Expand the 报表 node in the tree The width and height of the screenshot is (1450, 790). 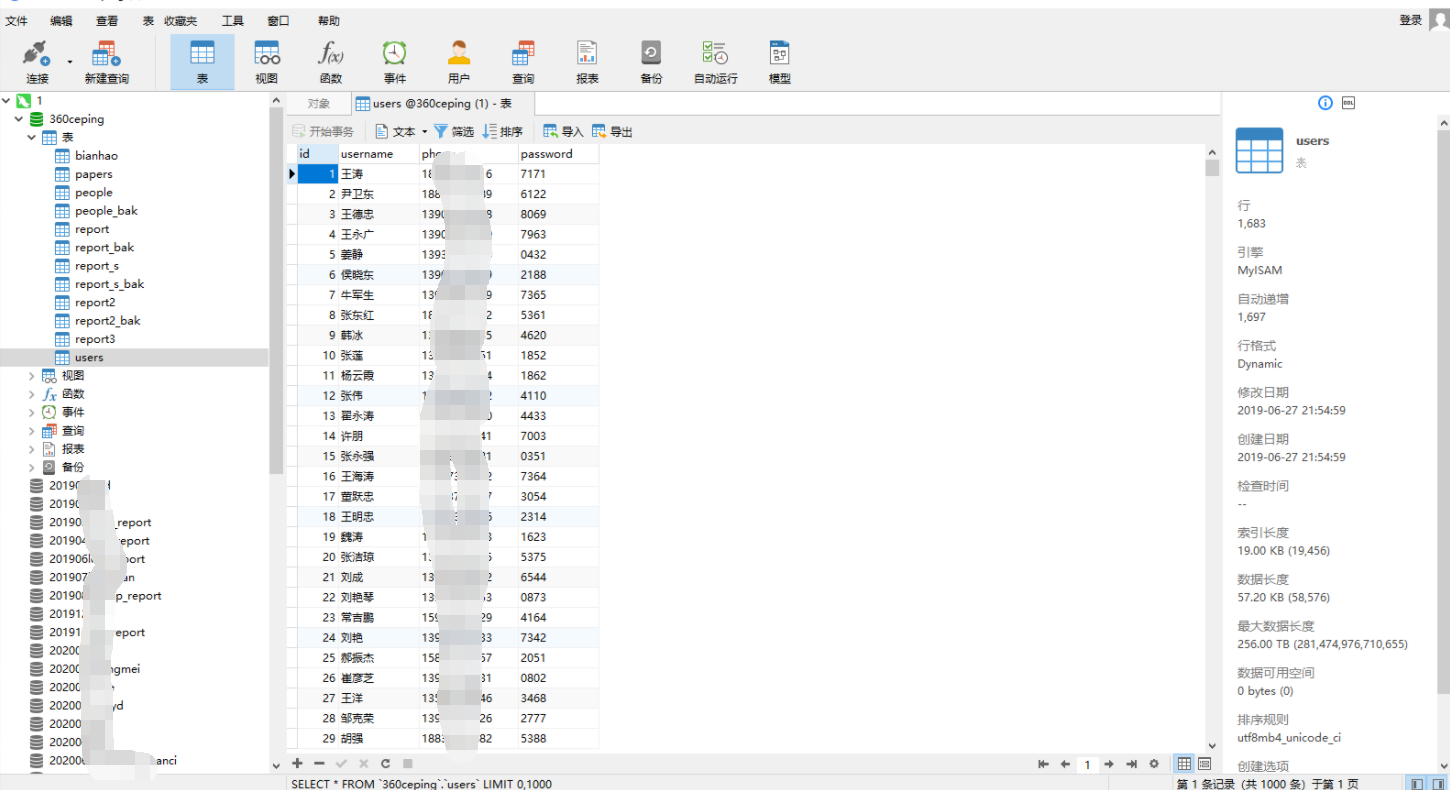point(31,449)
